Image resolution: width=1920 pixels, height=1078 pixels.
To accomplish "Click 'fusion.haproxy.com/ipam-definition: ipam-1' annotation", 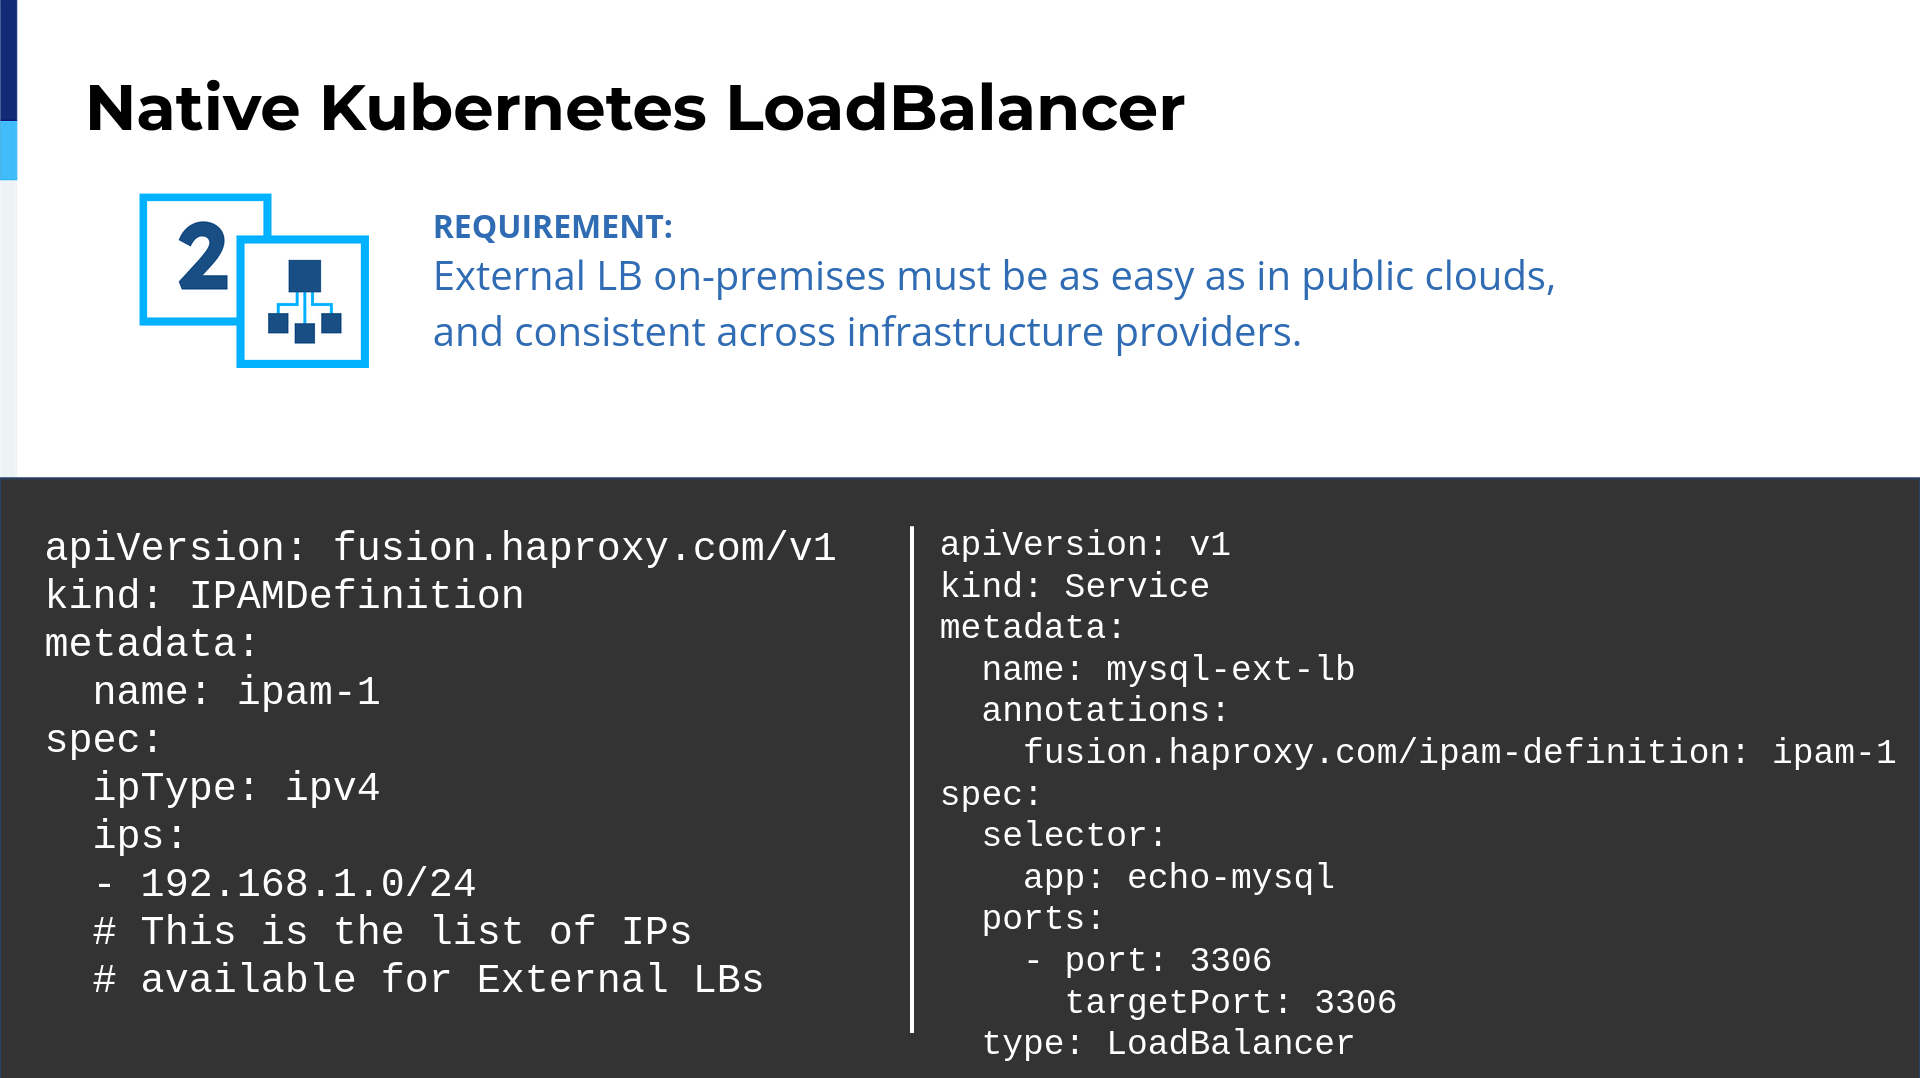I will pyautogui.click(x=1459, y=753).
